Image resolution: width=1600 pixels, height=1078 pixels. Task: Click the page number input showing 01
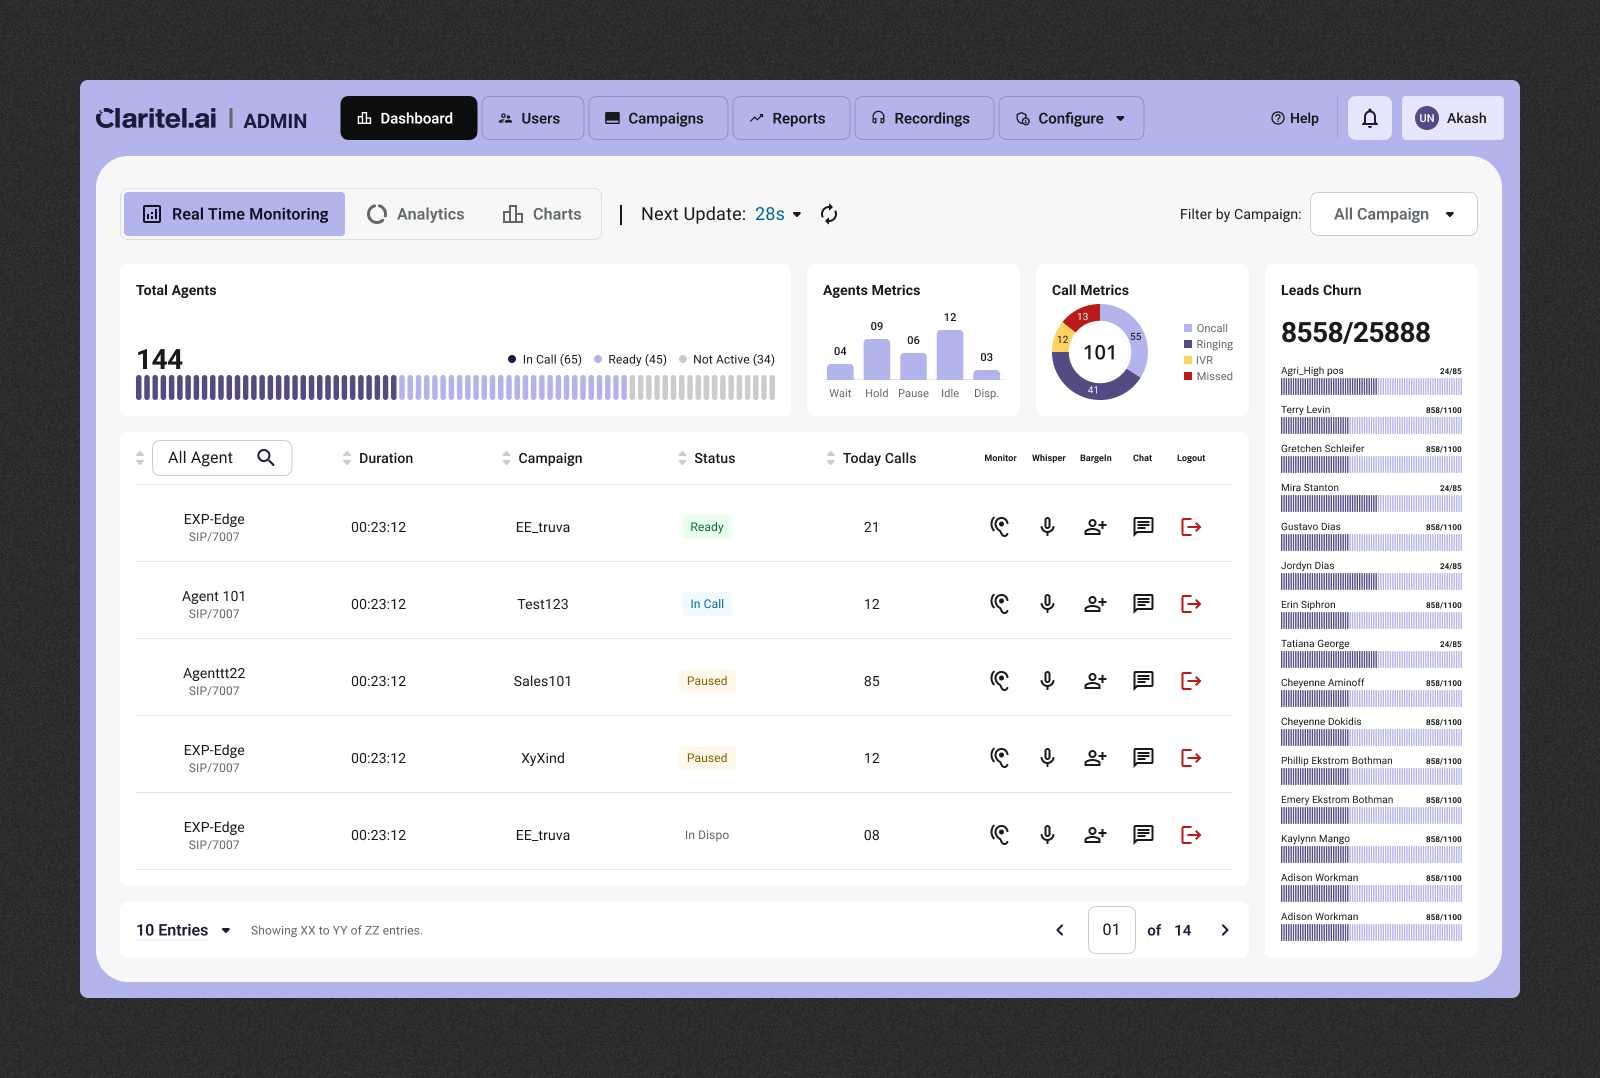[x=1111, y=930]
